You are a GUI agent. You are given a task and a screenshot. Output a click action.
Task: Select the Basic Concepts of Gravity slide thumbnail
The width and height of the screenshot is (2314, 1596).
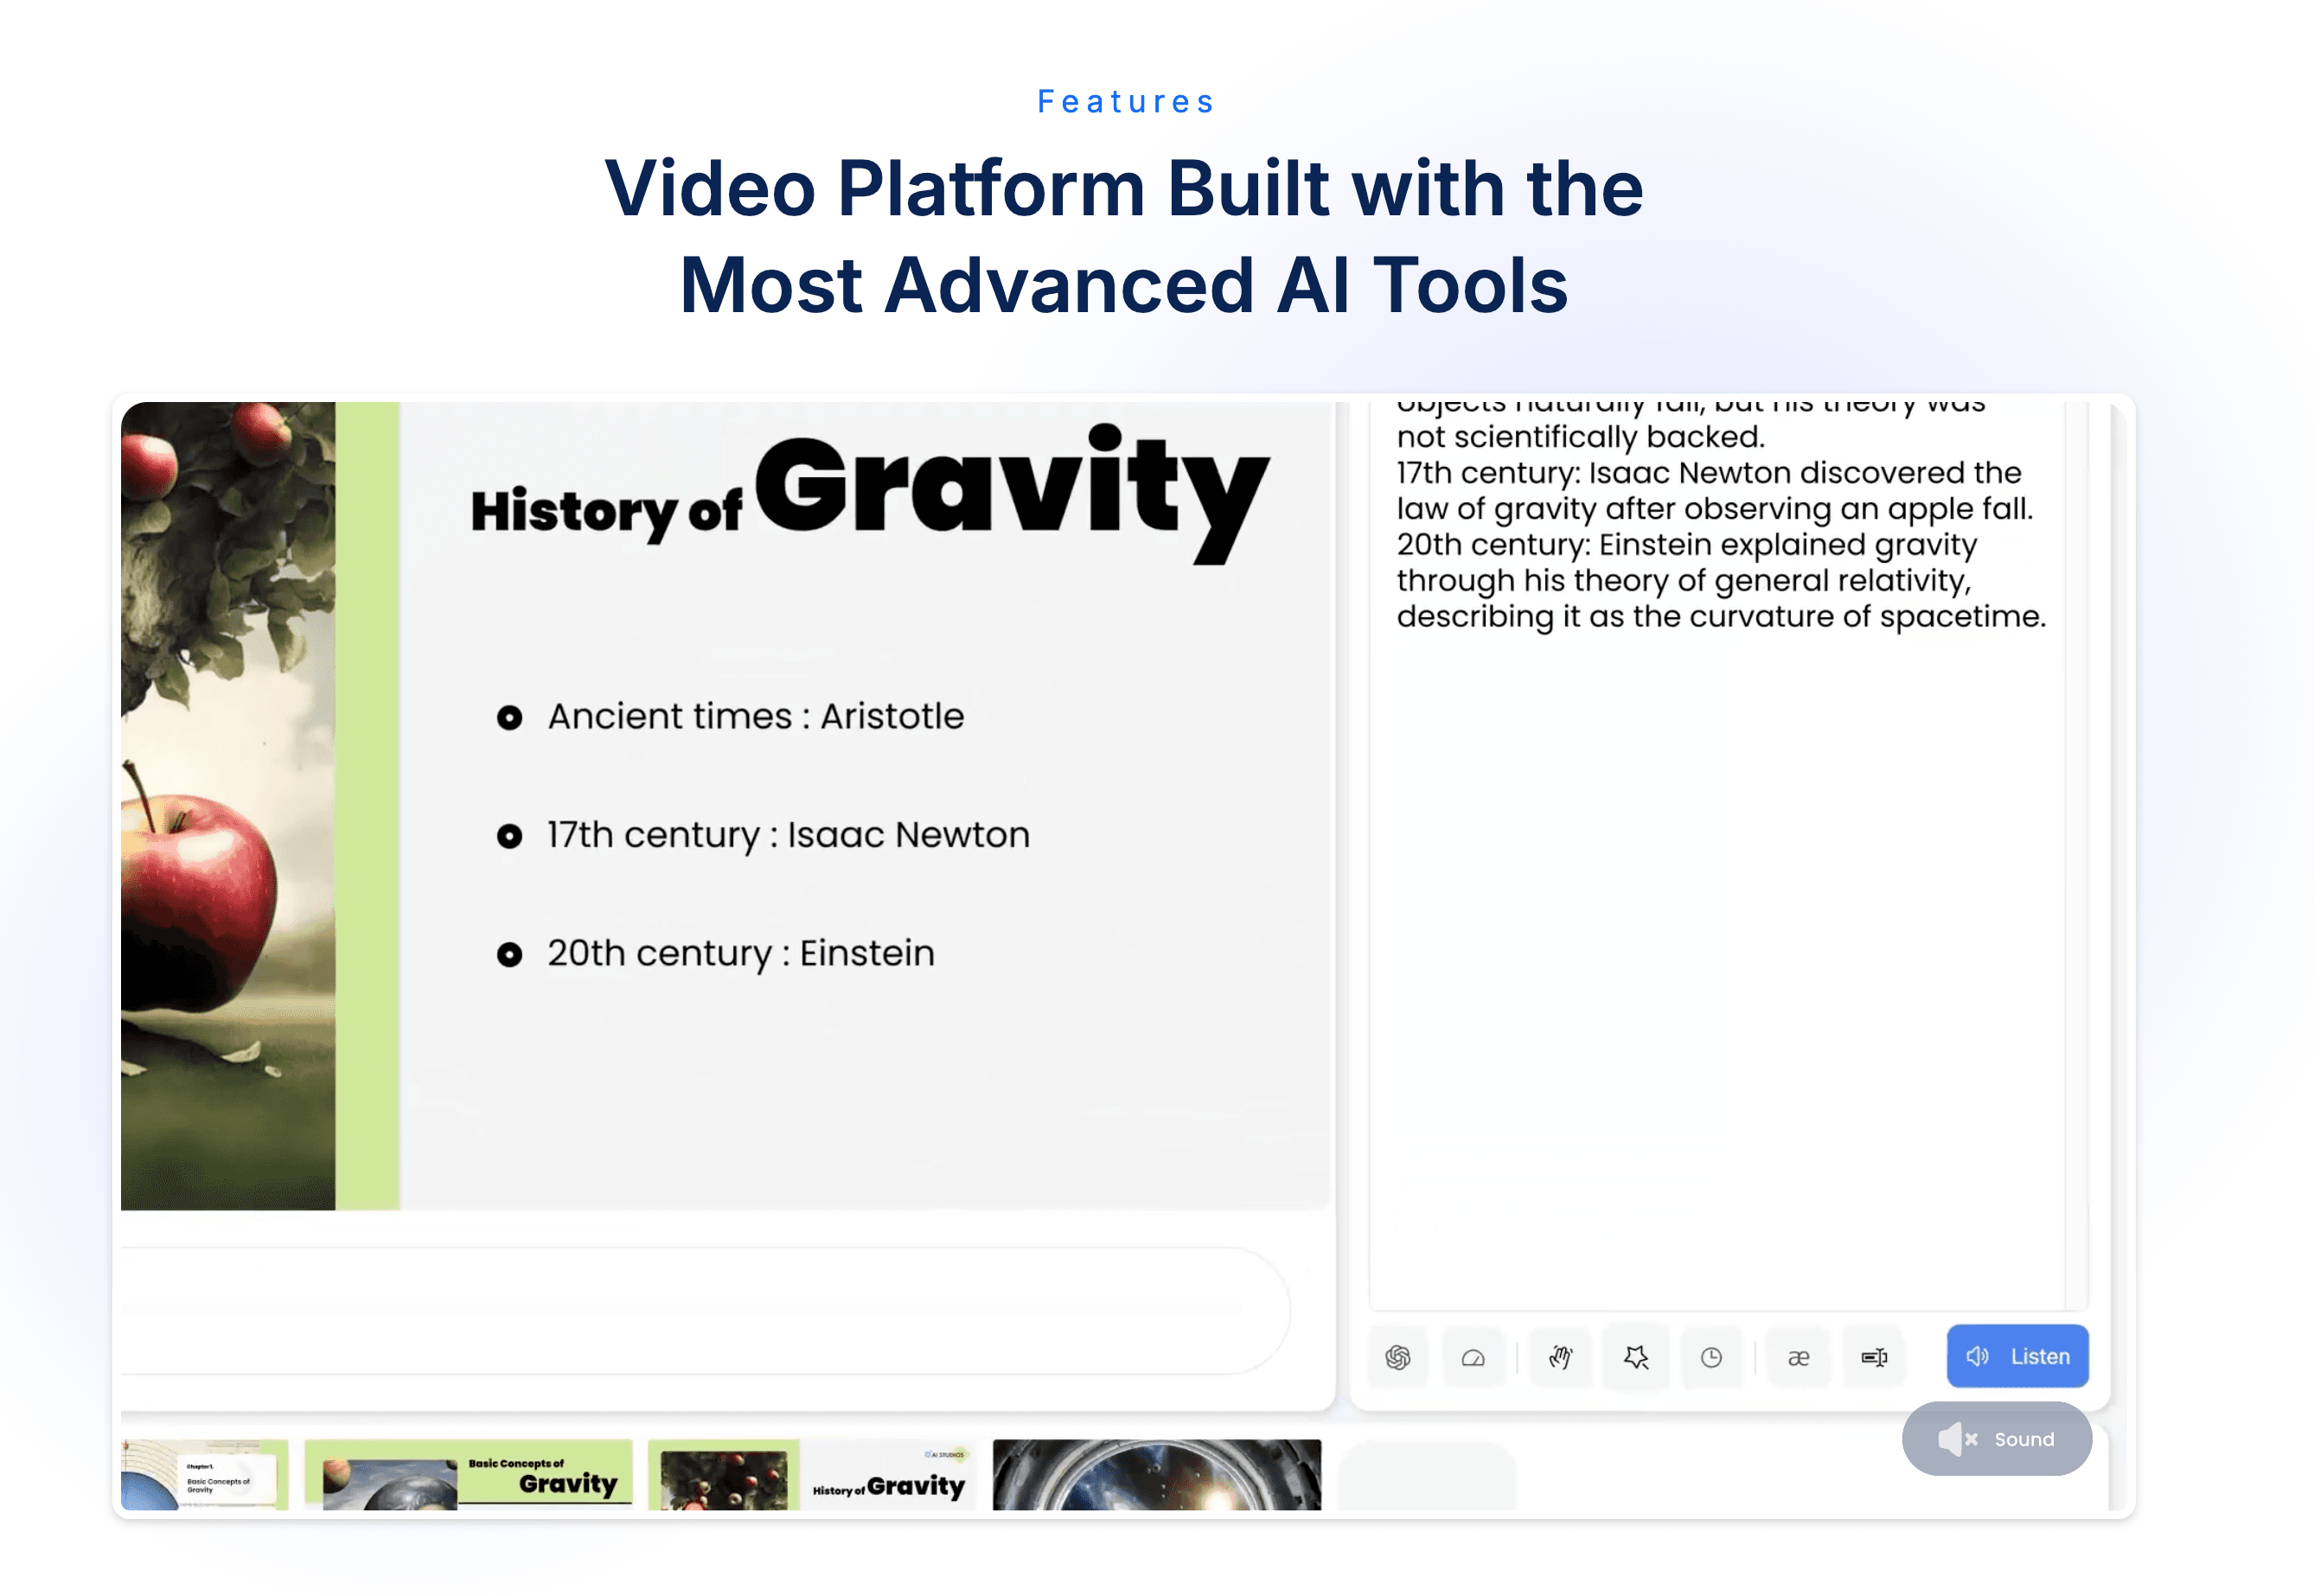(468, 1475)
